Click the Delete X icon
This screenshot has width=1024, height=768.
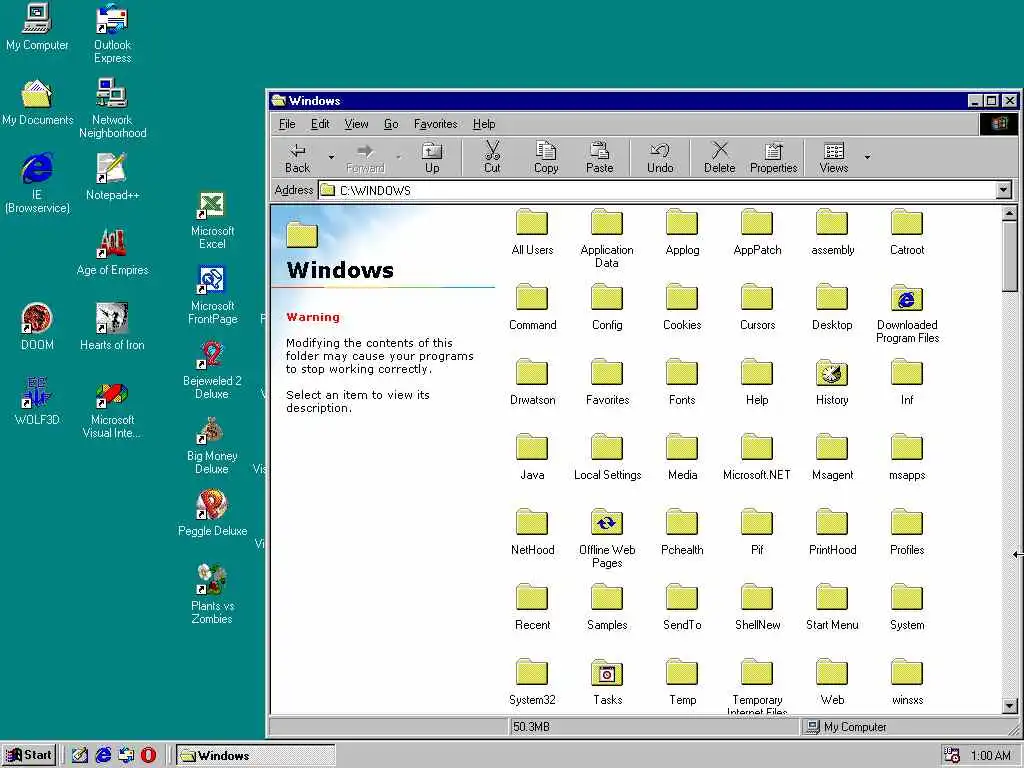point(720,151)
